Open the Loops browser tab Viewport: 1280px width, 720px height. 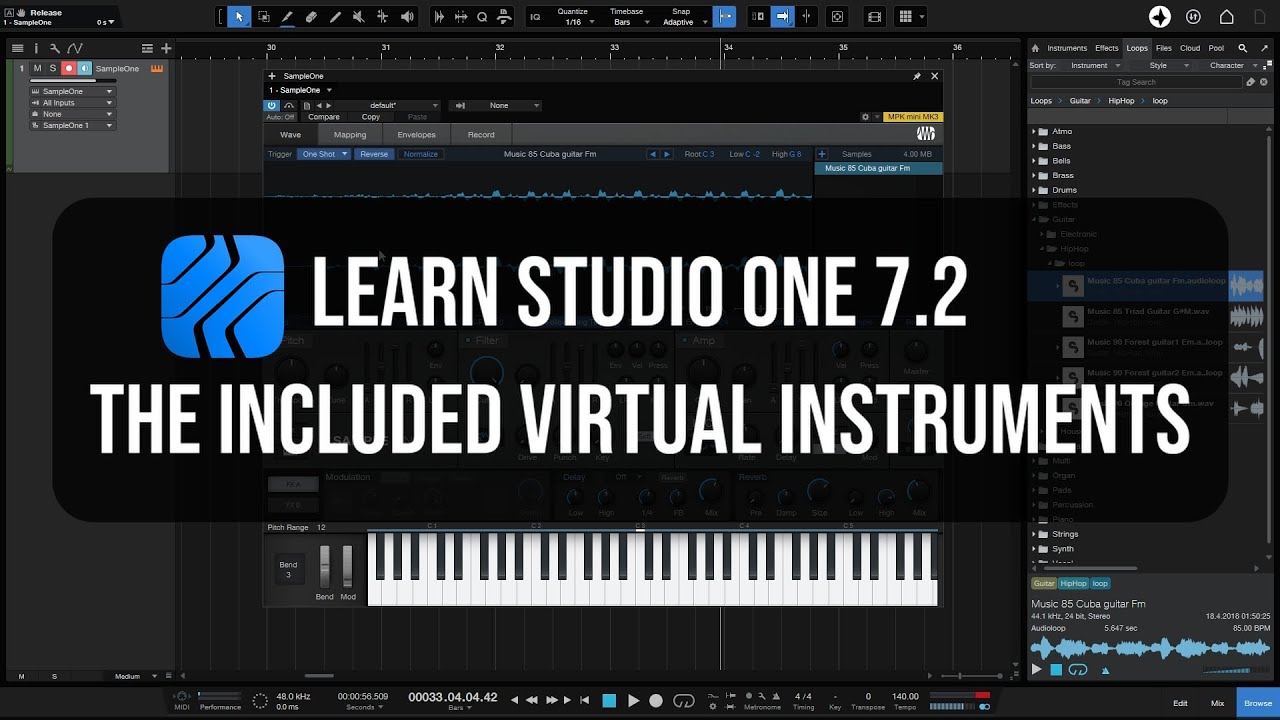1137,48
